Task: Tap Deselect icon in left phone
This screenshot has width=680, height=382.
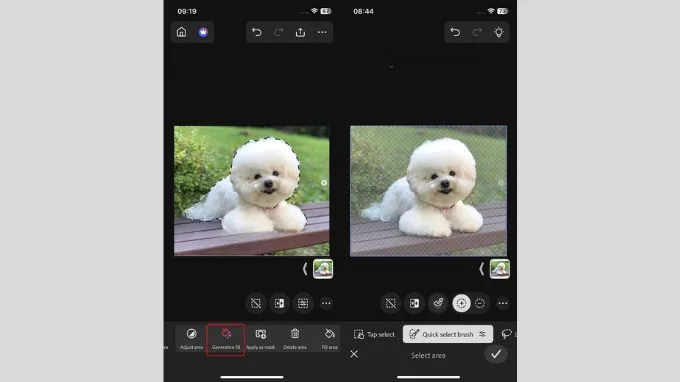Action: (256, 303)
